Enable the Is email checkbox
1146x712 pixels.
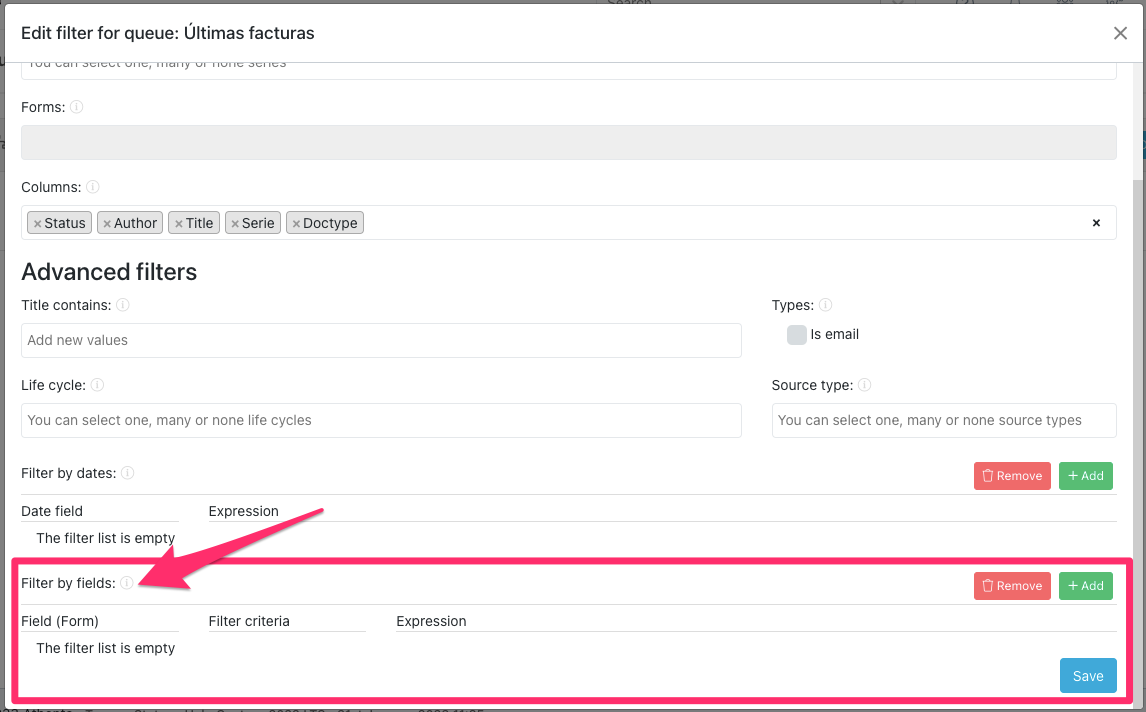point(797,335)
